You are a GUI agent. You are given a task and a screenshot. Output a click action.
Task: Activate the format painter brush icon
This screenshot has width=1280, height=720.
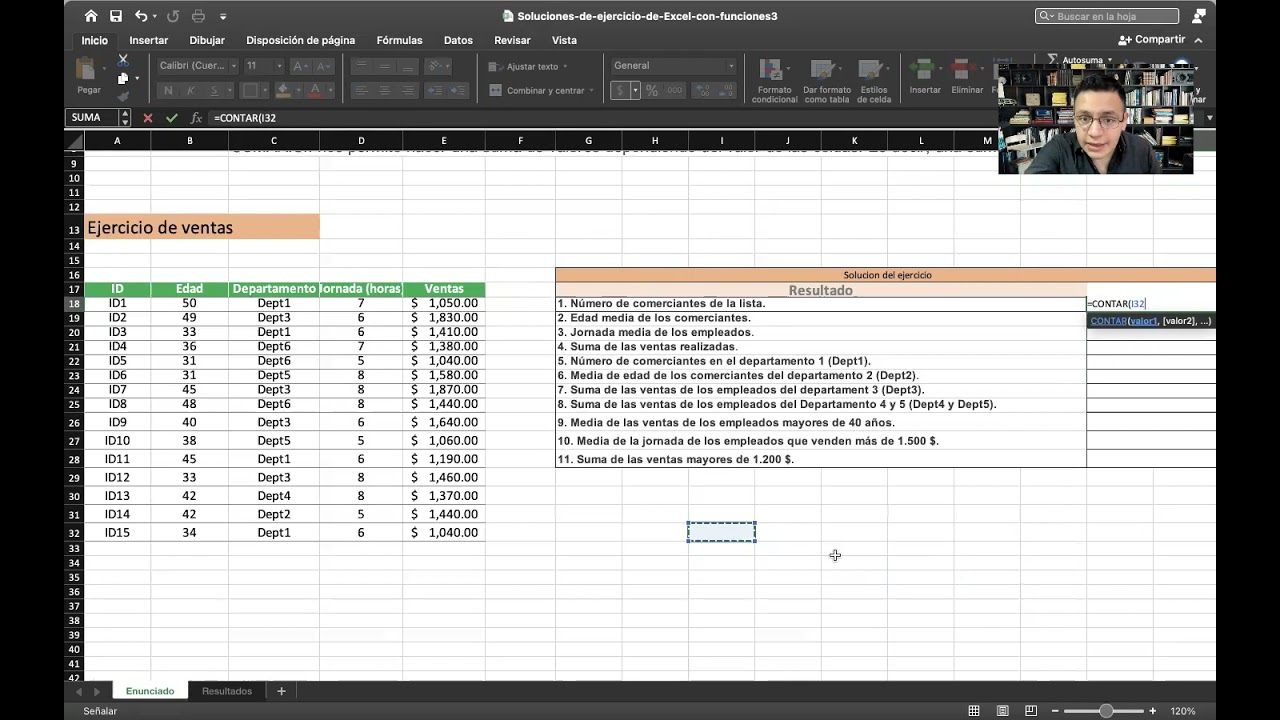pos(123,97)
